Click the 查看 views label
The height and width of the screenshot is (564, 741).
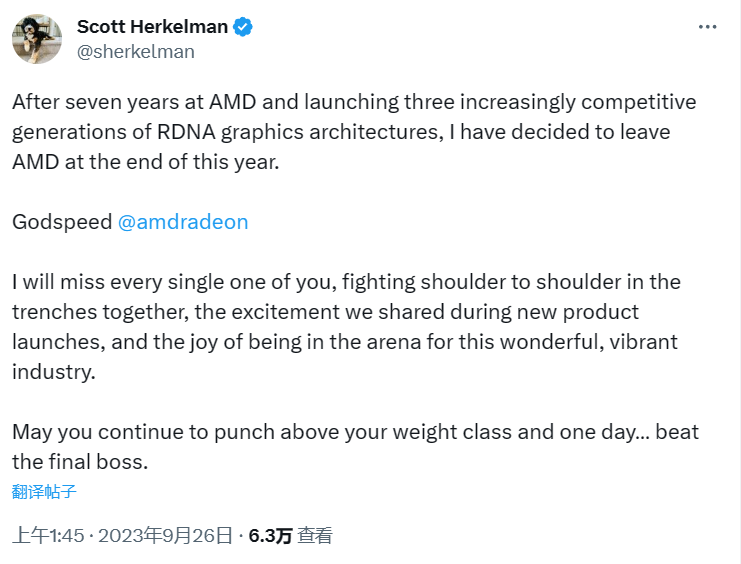(x=315, y=536)
